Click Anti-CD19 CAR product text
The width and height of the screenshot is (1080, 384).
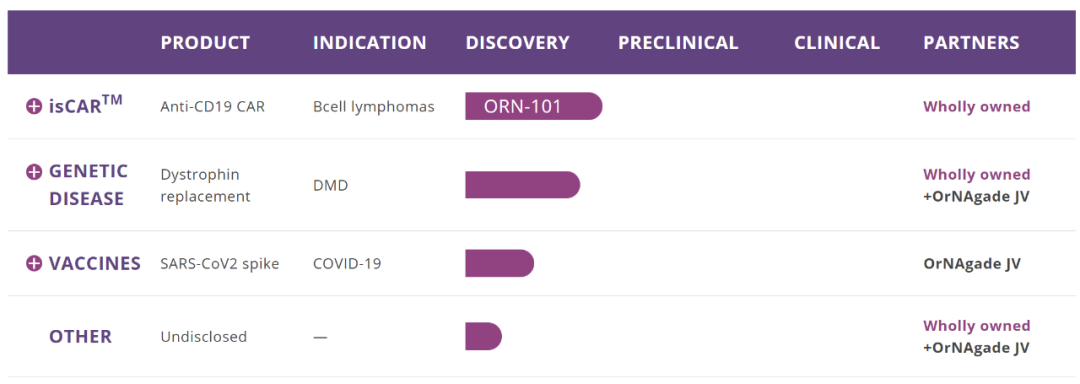tap(212, 107)
